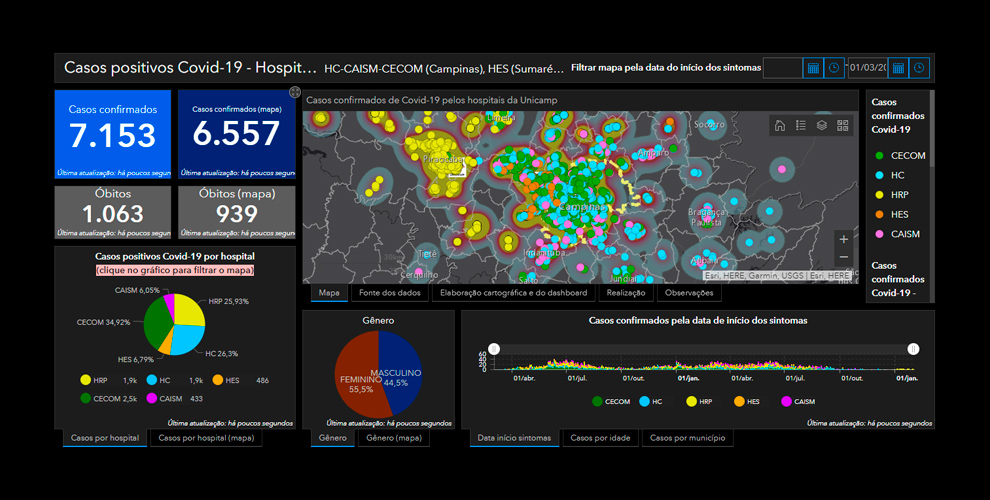Open the start date time clock picker
The width and height of the screenshot is (990, 500).
coord(834,68)
